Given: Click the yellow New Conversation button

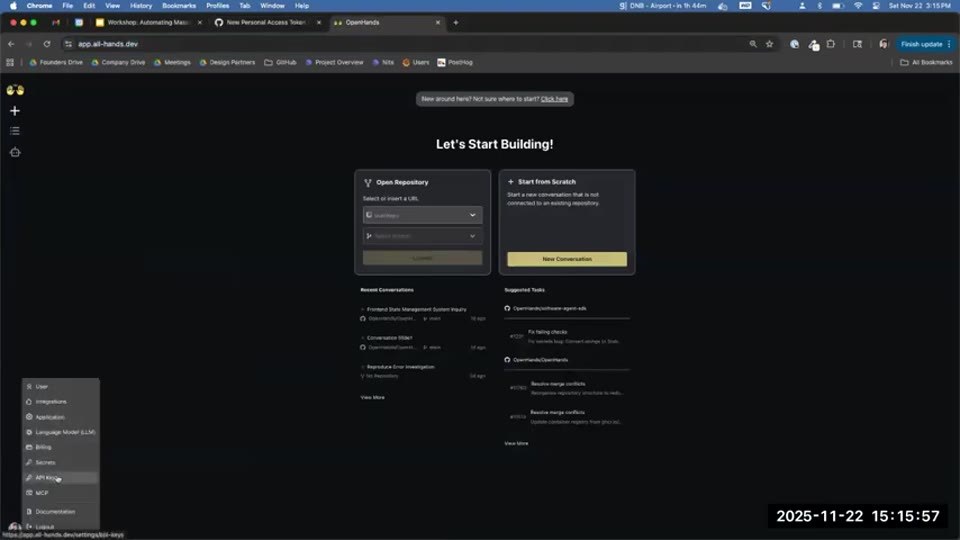Looking at the screenshot, I should [567, 259].
